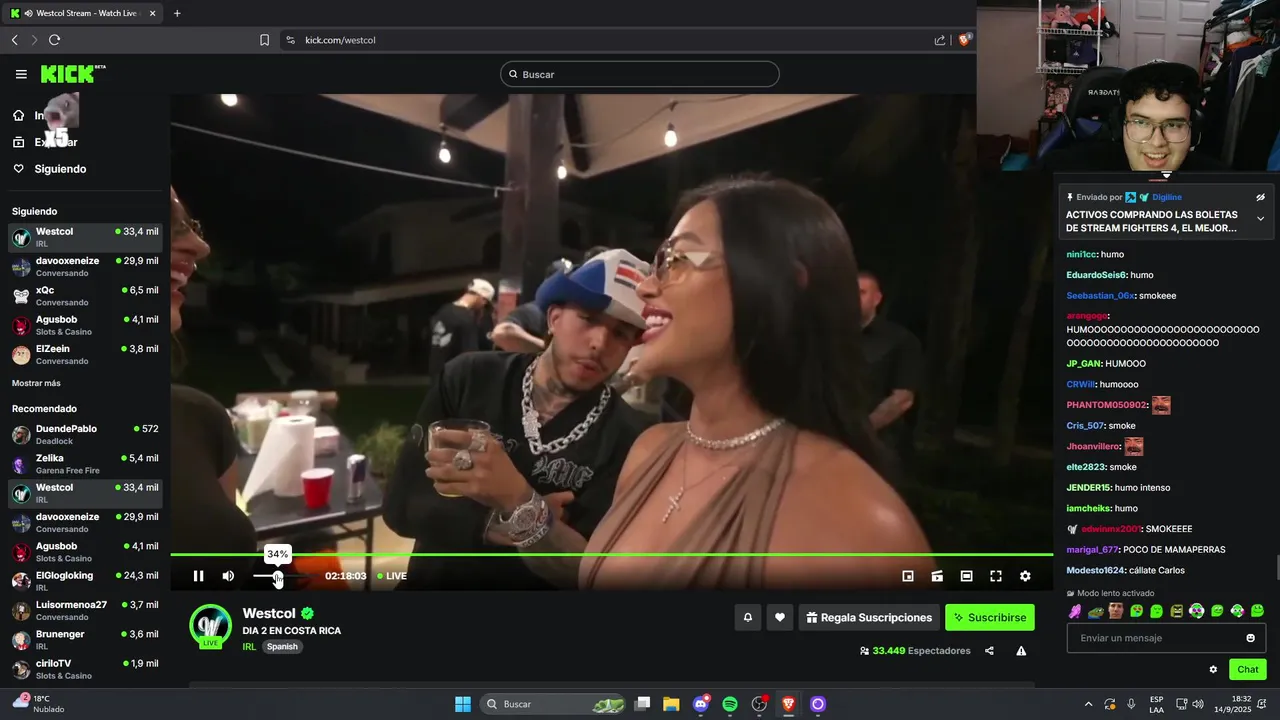Click Digiline username in pinned message
Image resolution: width=1280 pixels, height=720 pixels.
[x=1167, y=197]
